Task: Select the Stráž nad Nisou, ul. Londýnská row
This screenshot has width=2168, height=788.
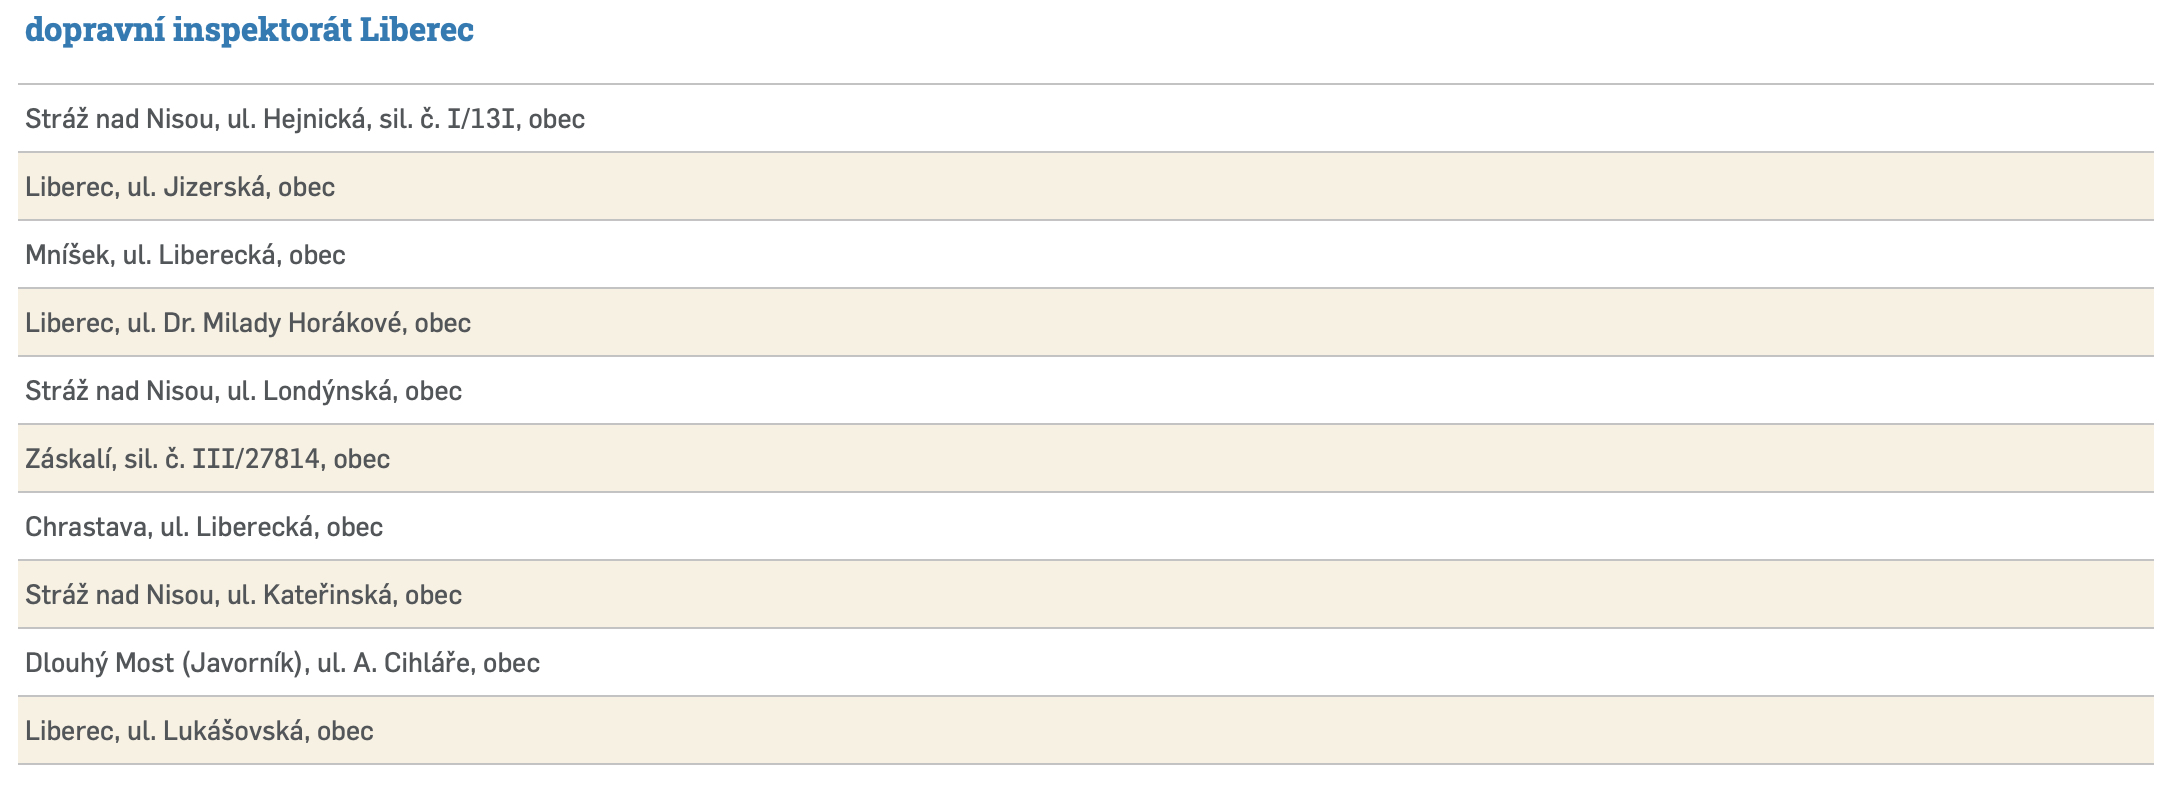Action: [x=243, y=391]
